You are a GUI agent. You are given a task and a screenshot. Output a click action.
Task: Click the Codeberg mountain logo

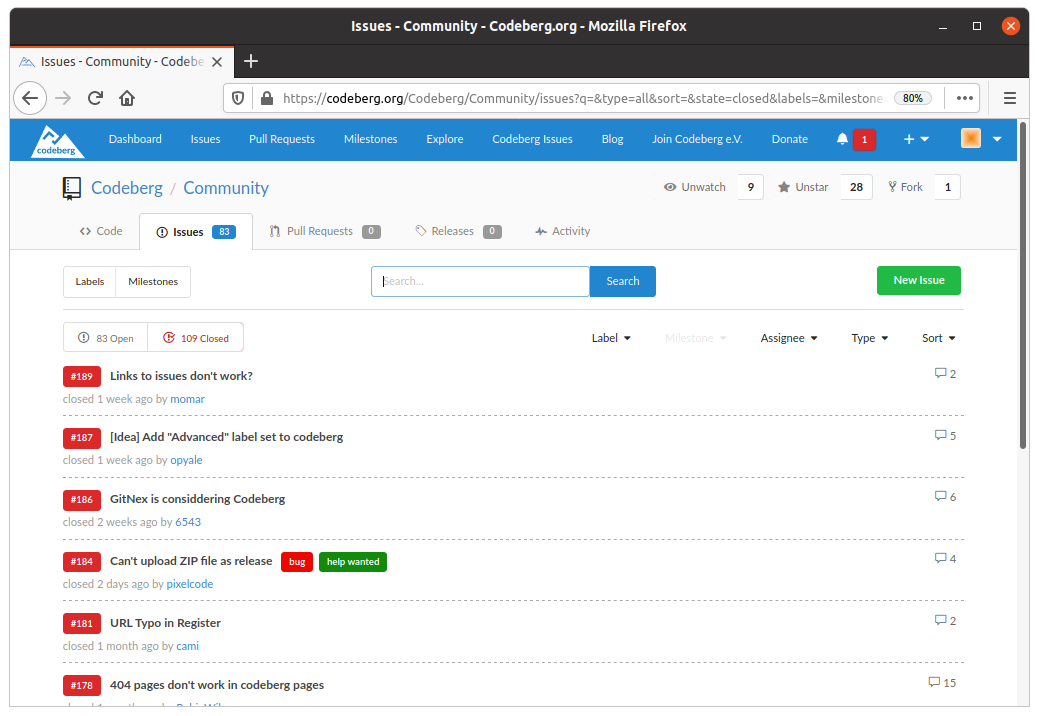(x=57, y=139)
